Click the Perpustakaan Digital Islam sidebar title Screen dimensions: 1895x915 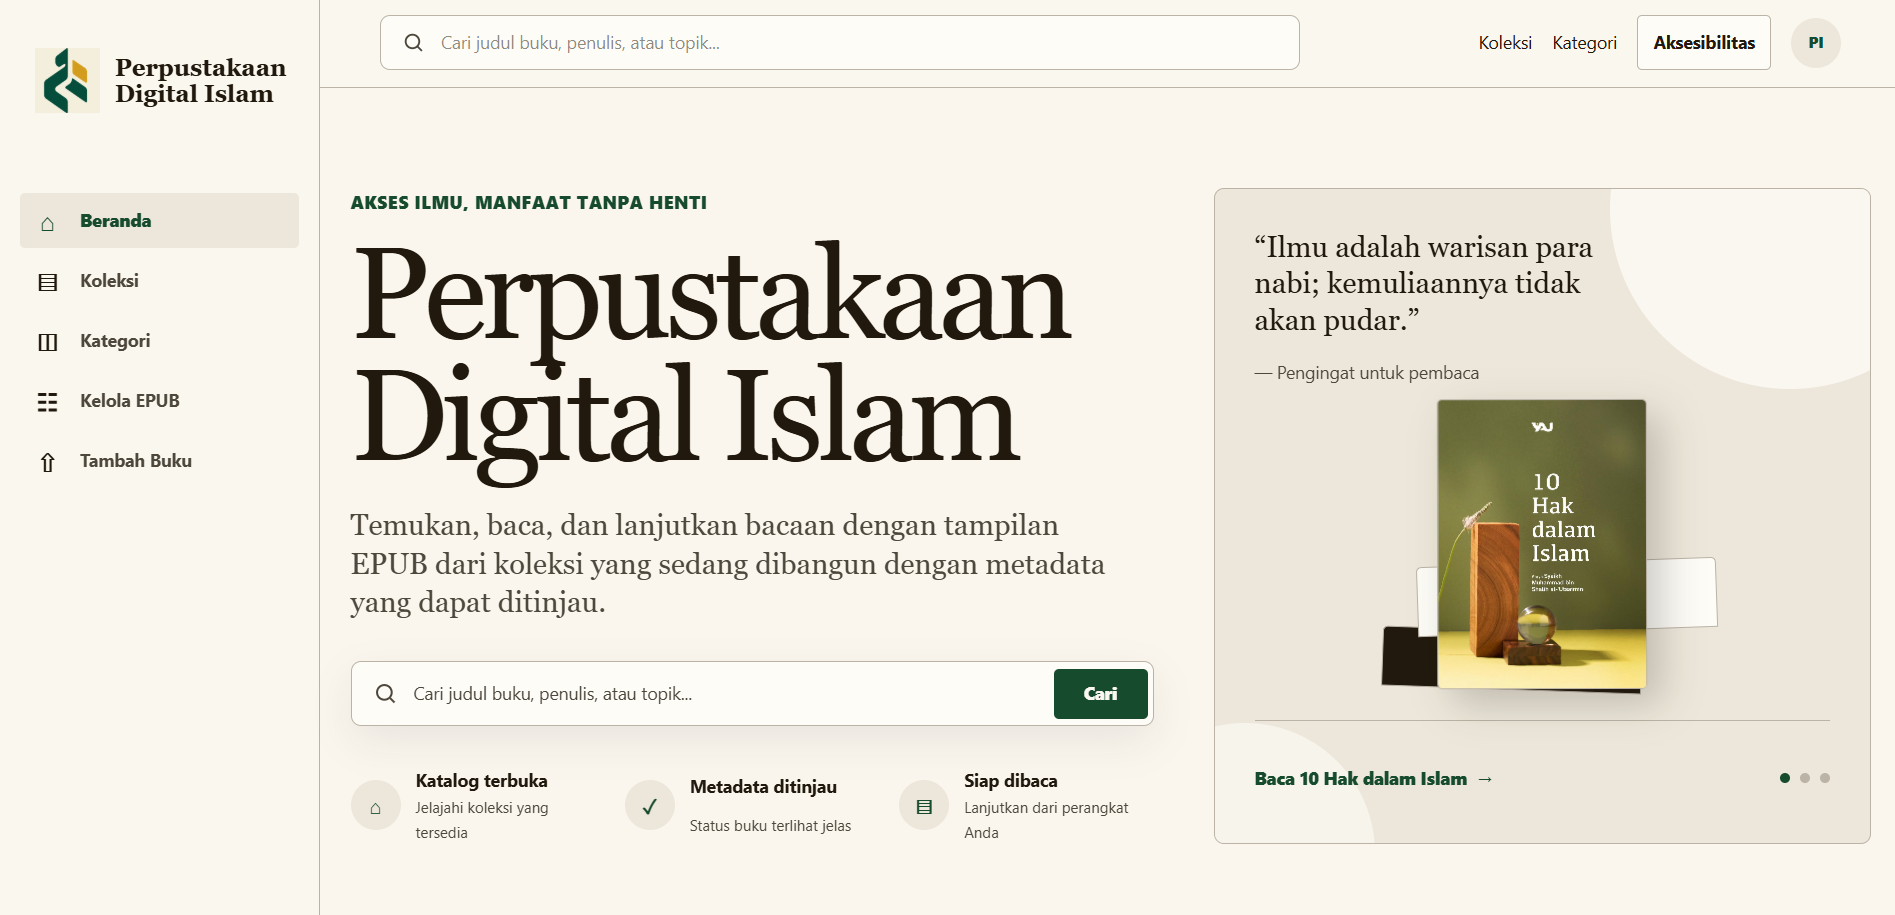(x=200, y=81)
